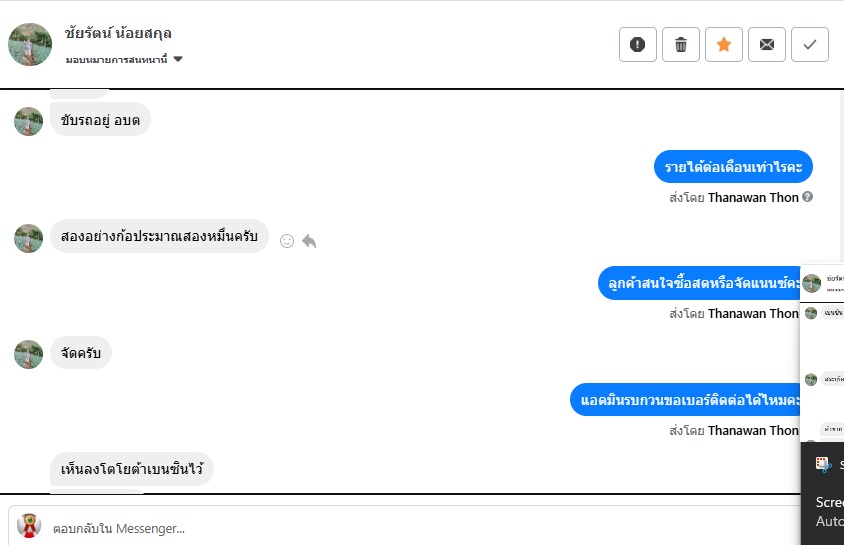The width and height of the screenshot is (844, 545).
Task: Click the blue message asking for contact number
Action: click(690, 401)
